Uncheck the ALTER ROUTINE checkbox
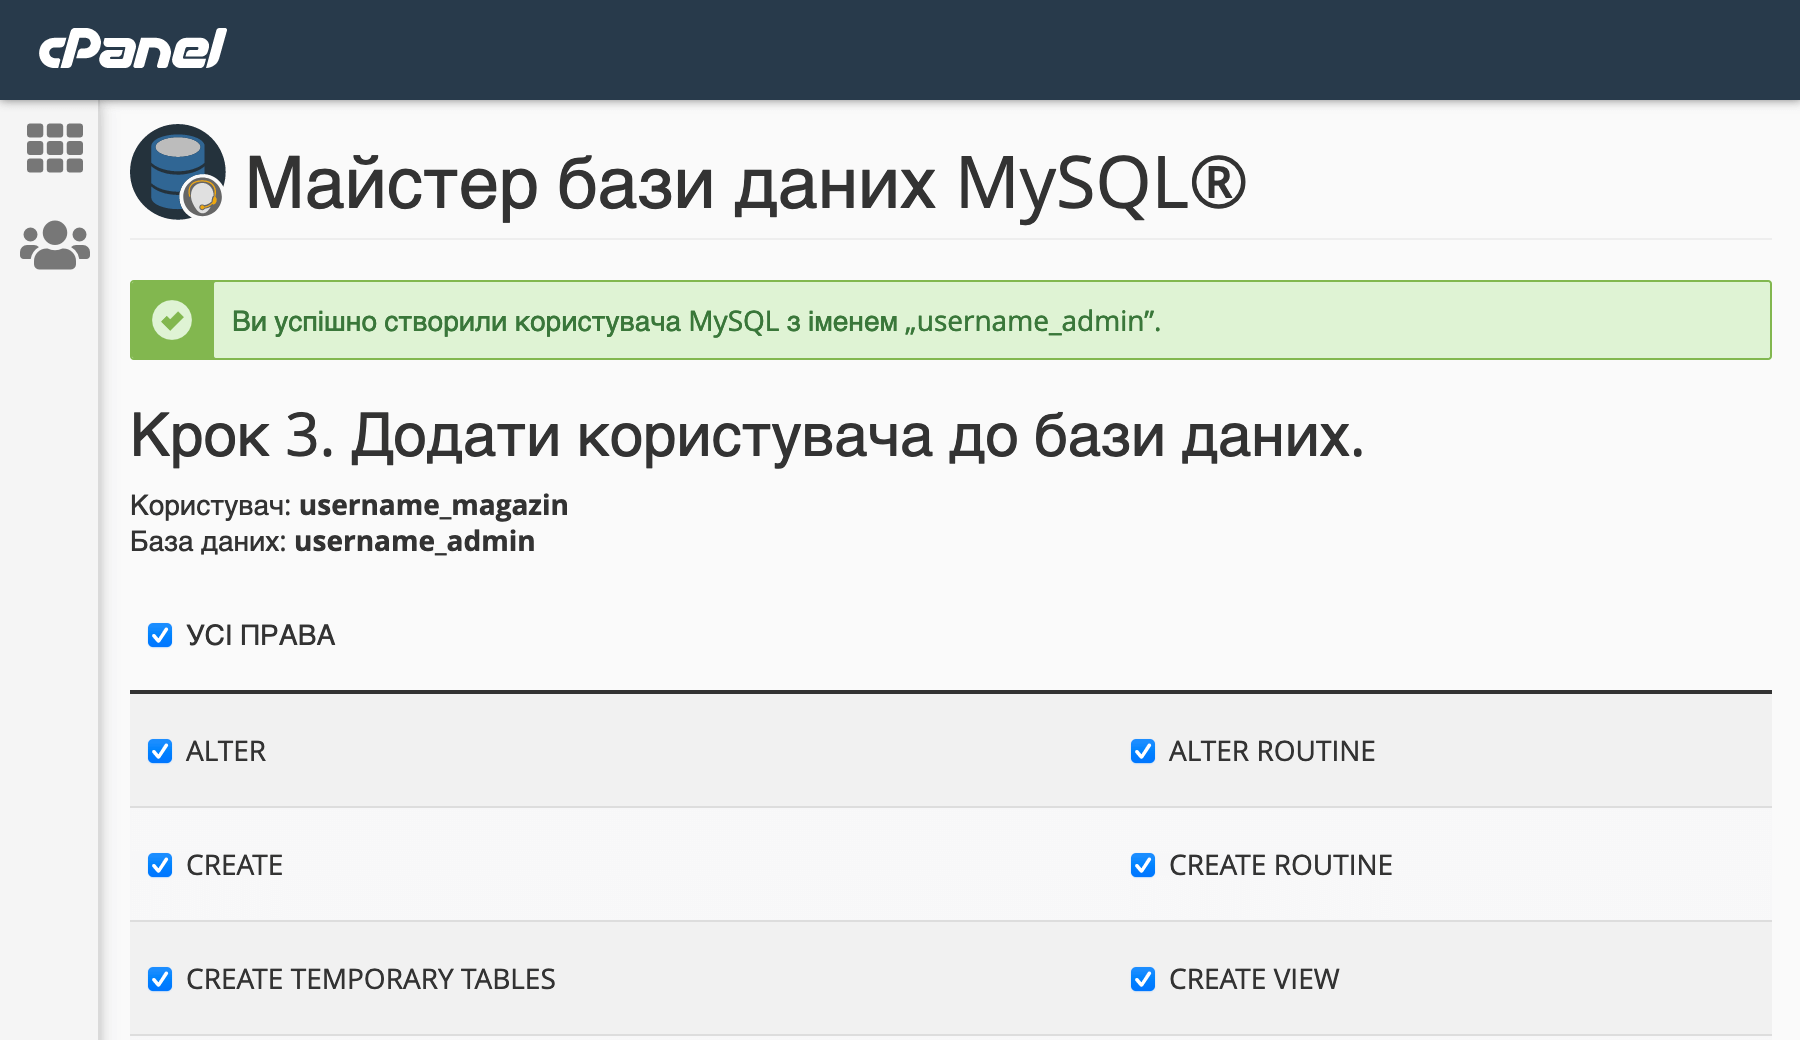This screenshot has width=1800, height=1040. [1143, 751]
